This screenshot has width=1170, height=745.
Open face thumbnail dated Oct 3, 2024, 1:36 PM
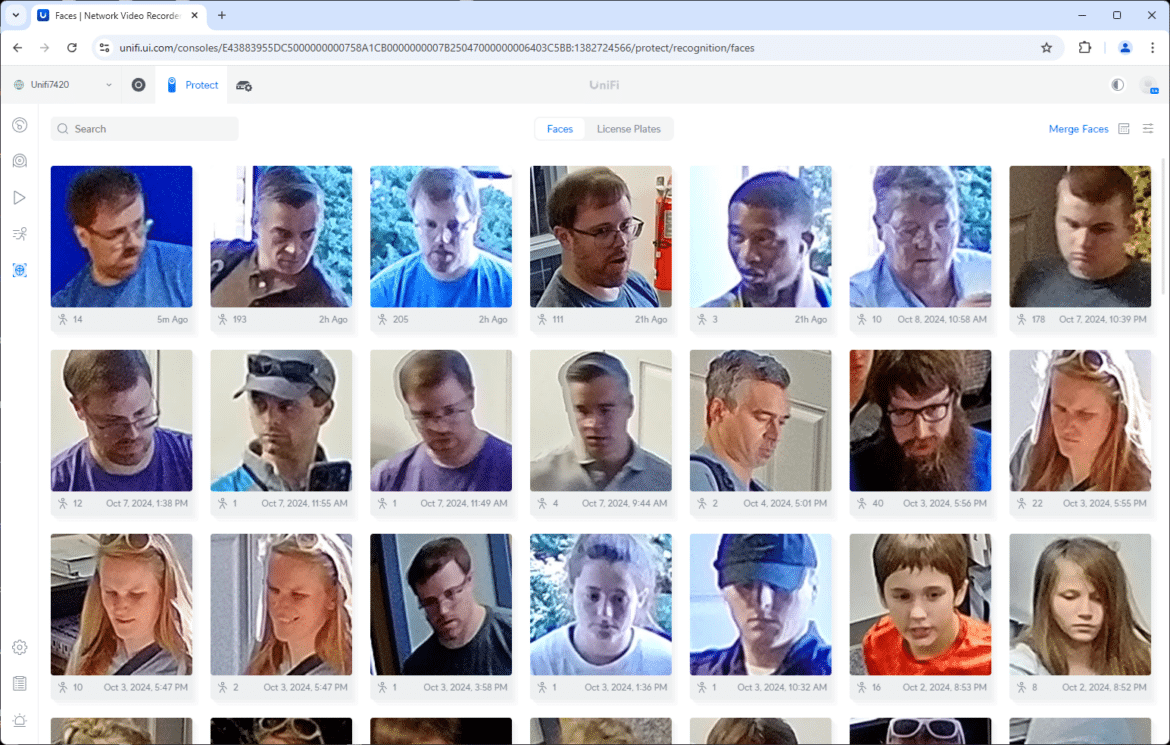click(601, 605)
